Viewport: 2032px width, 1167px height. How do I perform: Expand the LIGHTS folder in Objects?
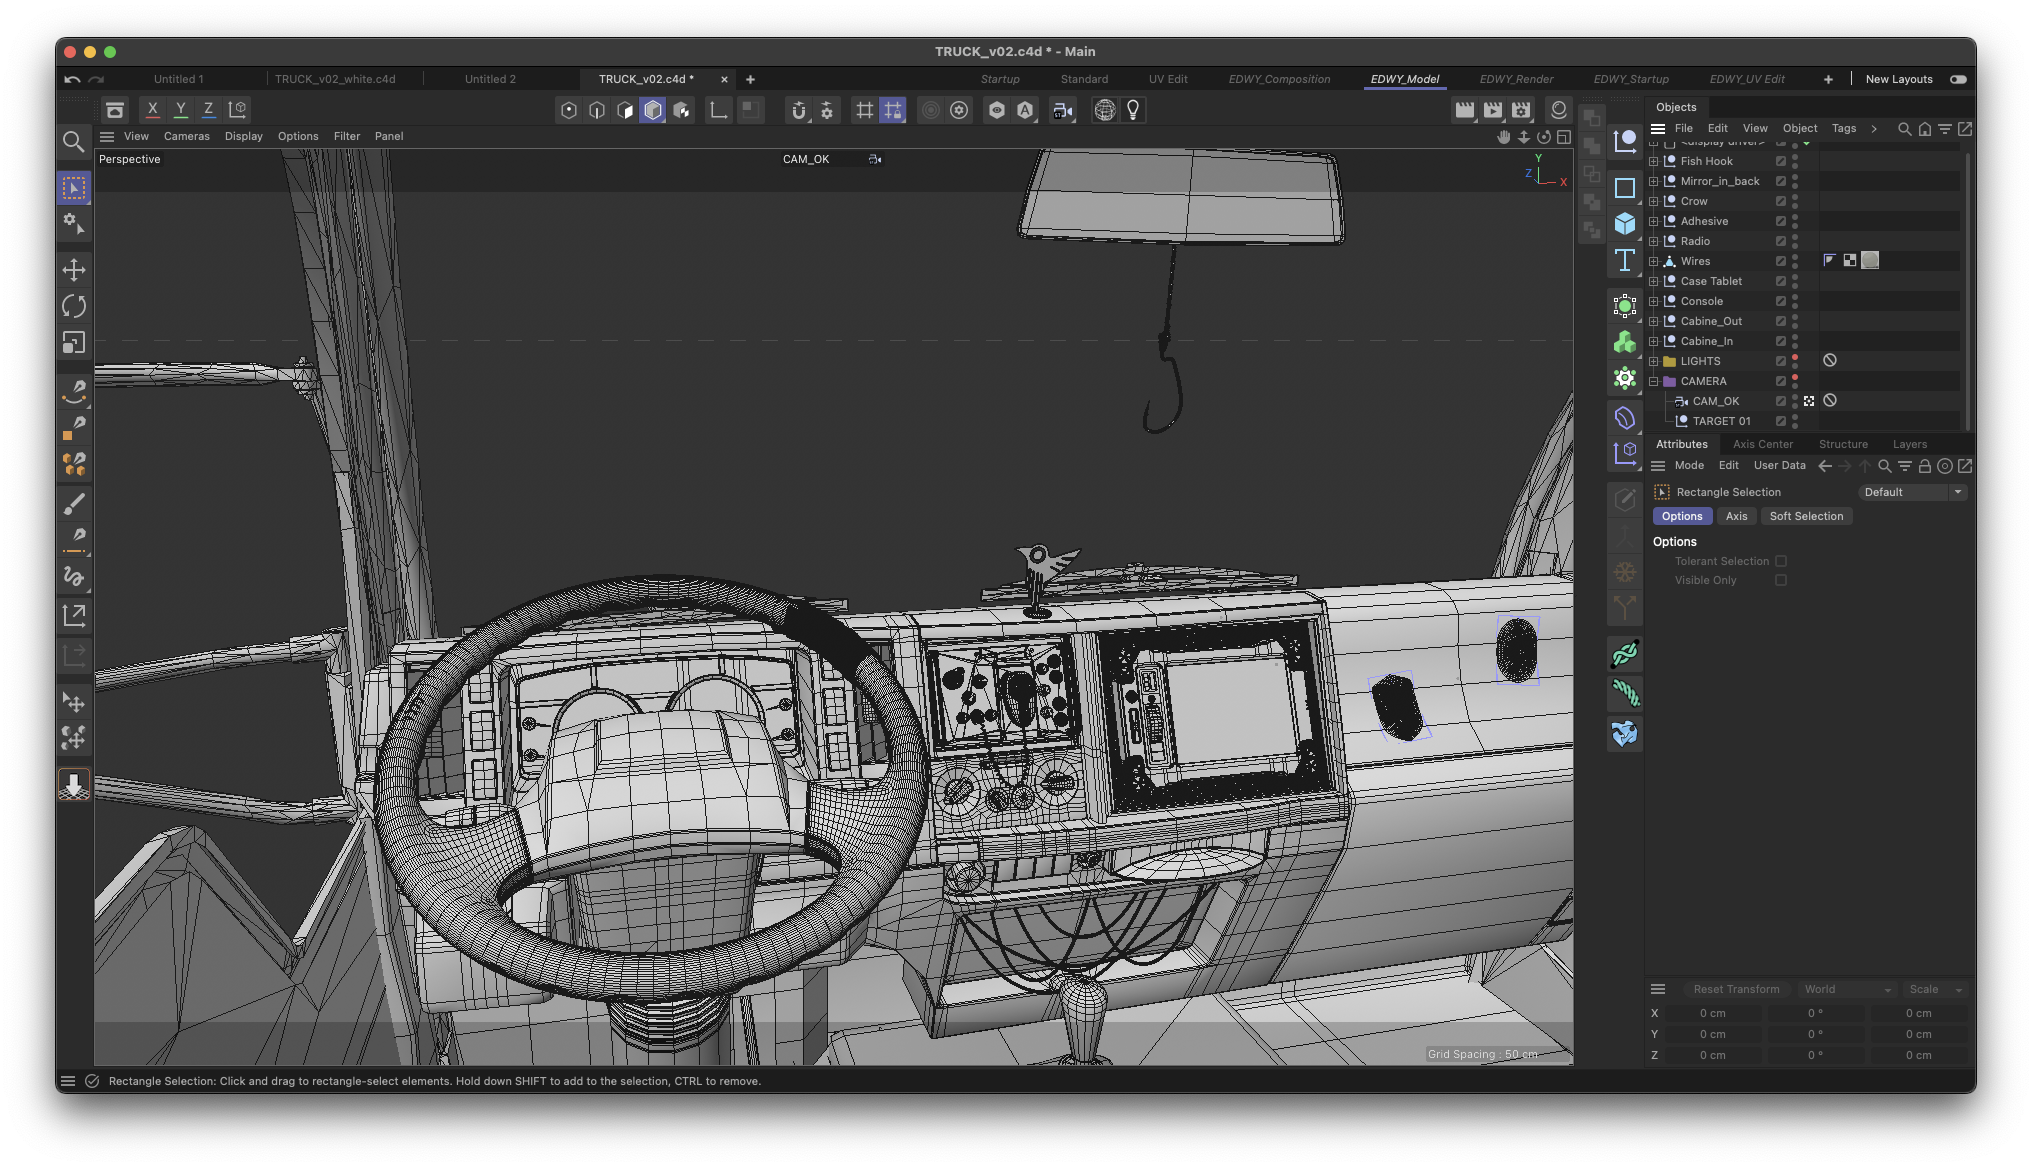tap(1654, 361)
